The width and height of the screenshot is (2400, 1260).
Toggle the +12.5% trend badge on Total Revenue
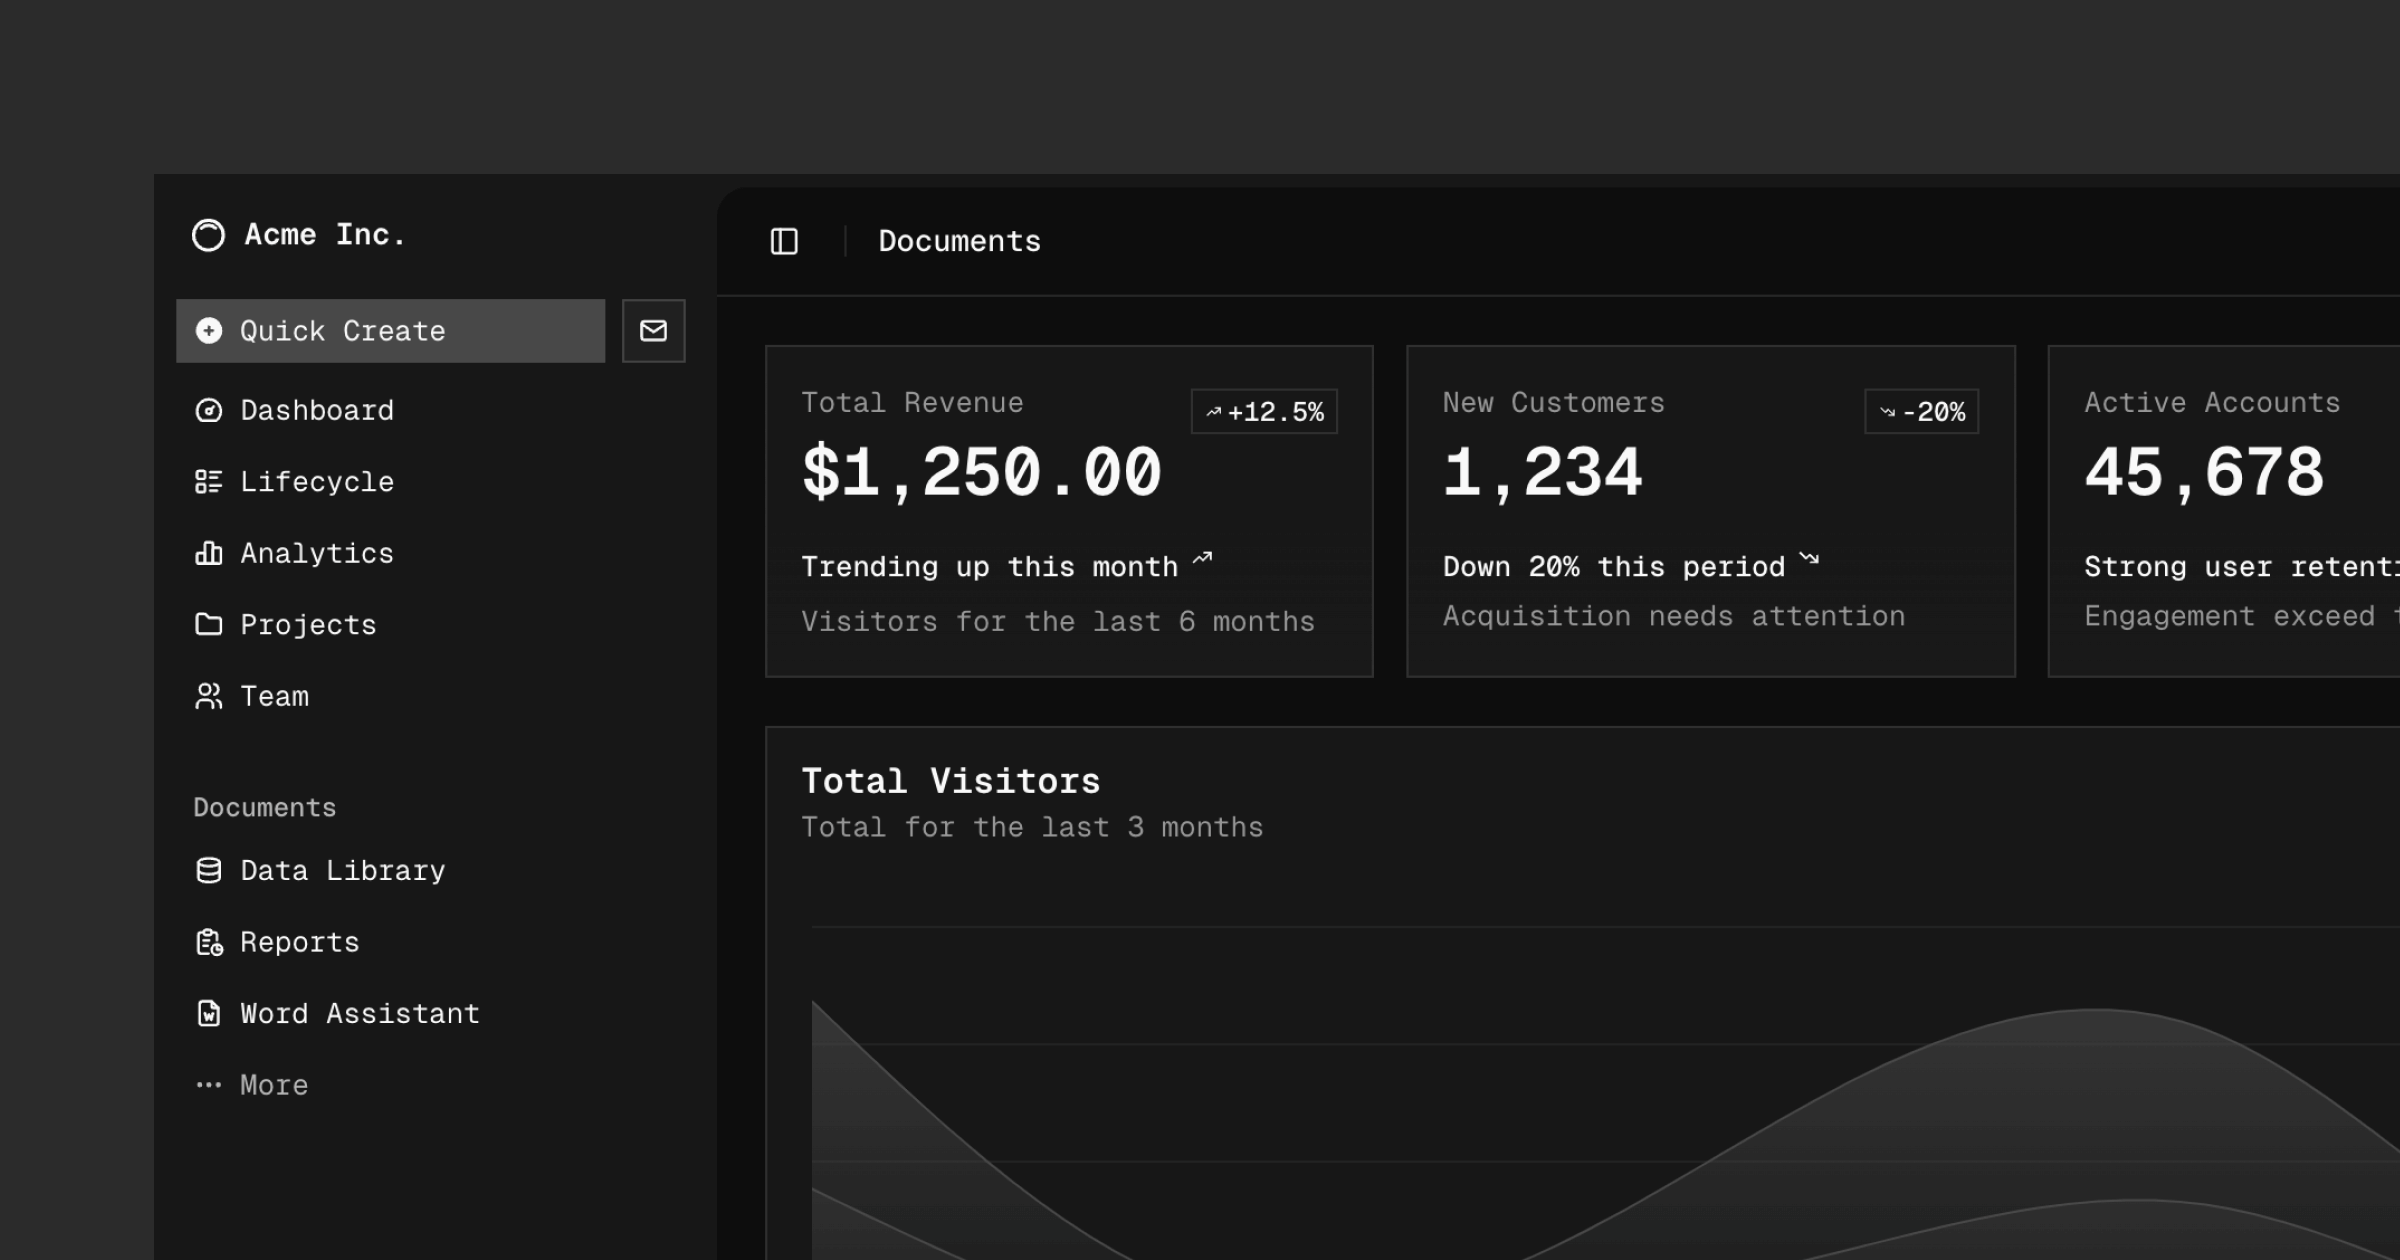point(1264,410)
